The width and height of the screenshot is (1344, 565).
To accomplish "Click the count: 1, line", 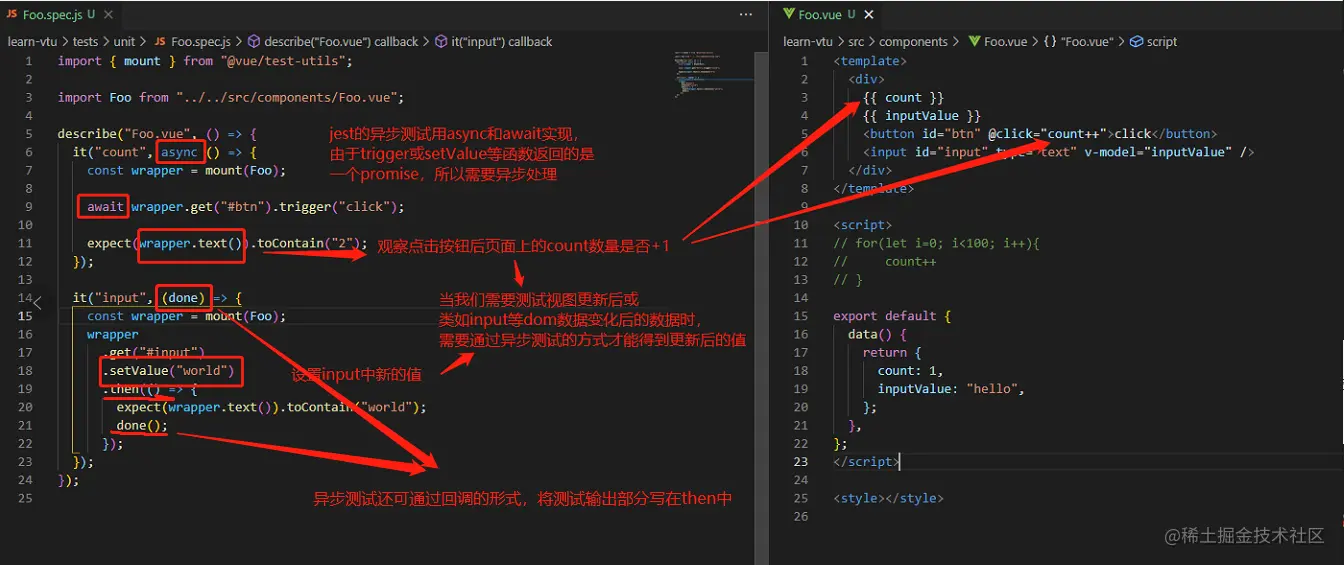I will click(x=910, y=370).
